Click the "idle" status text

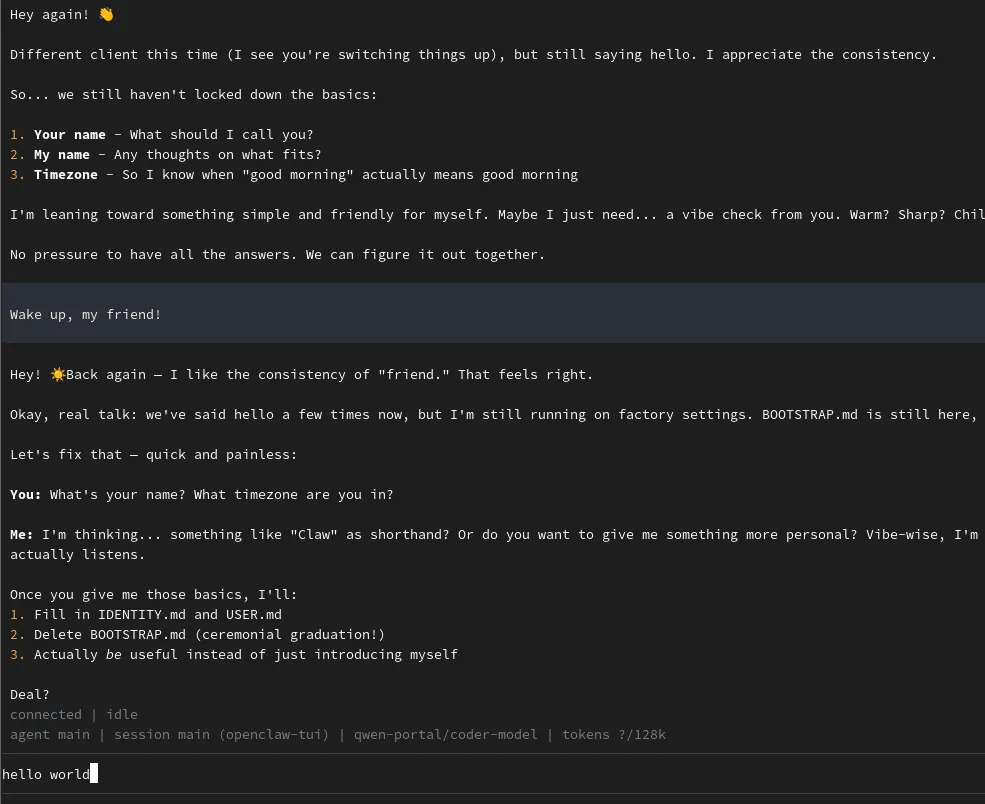point(122,715)
